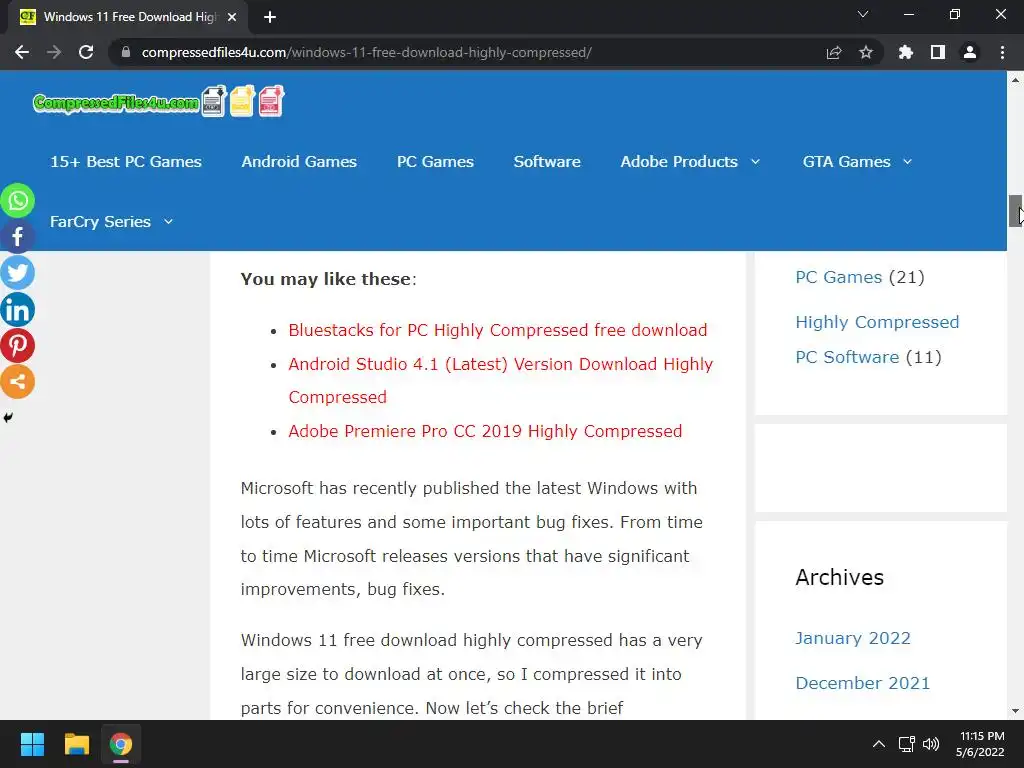
Task: Open the Chrome profile icon
Action: pos(970,52)
